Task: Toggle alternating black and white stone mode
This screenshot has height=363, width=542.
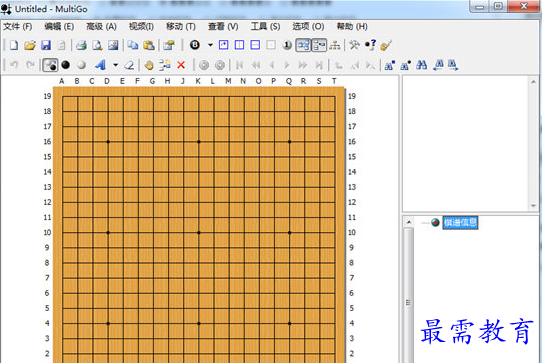Action: 50,65
